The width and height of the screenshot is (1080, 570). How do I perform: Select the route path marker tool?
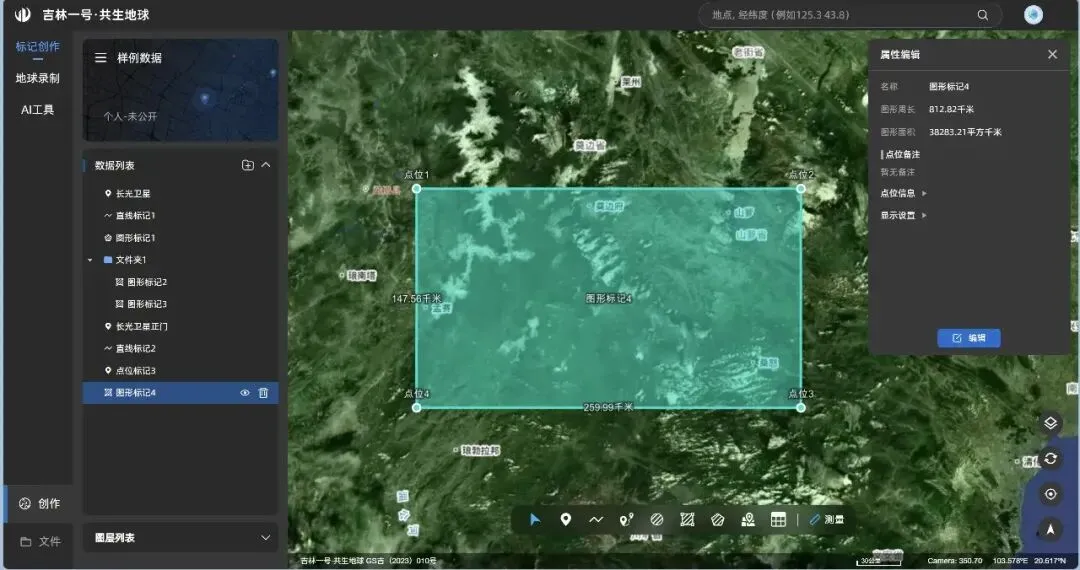[626, 520]
